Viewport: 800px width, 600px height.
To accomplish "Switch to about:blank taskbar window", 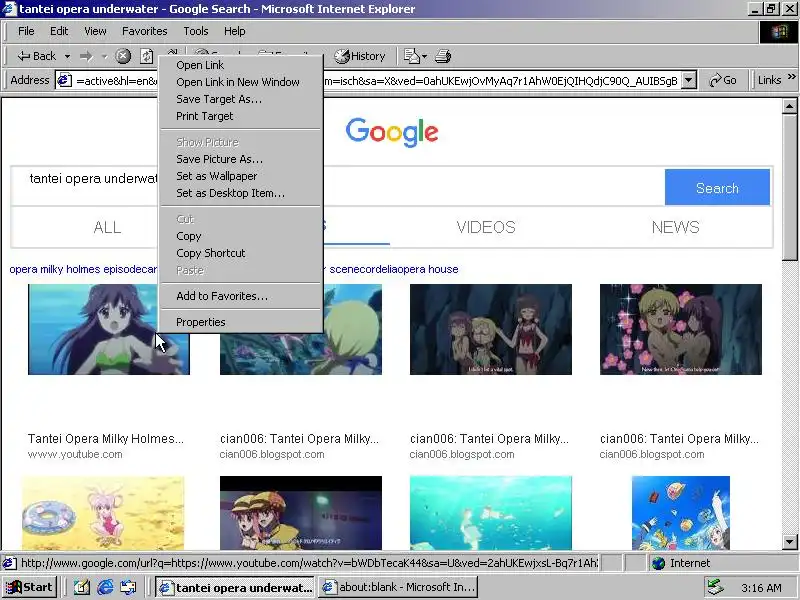I will pyautogui.click(x=399, y=587).
